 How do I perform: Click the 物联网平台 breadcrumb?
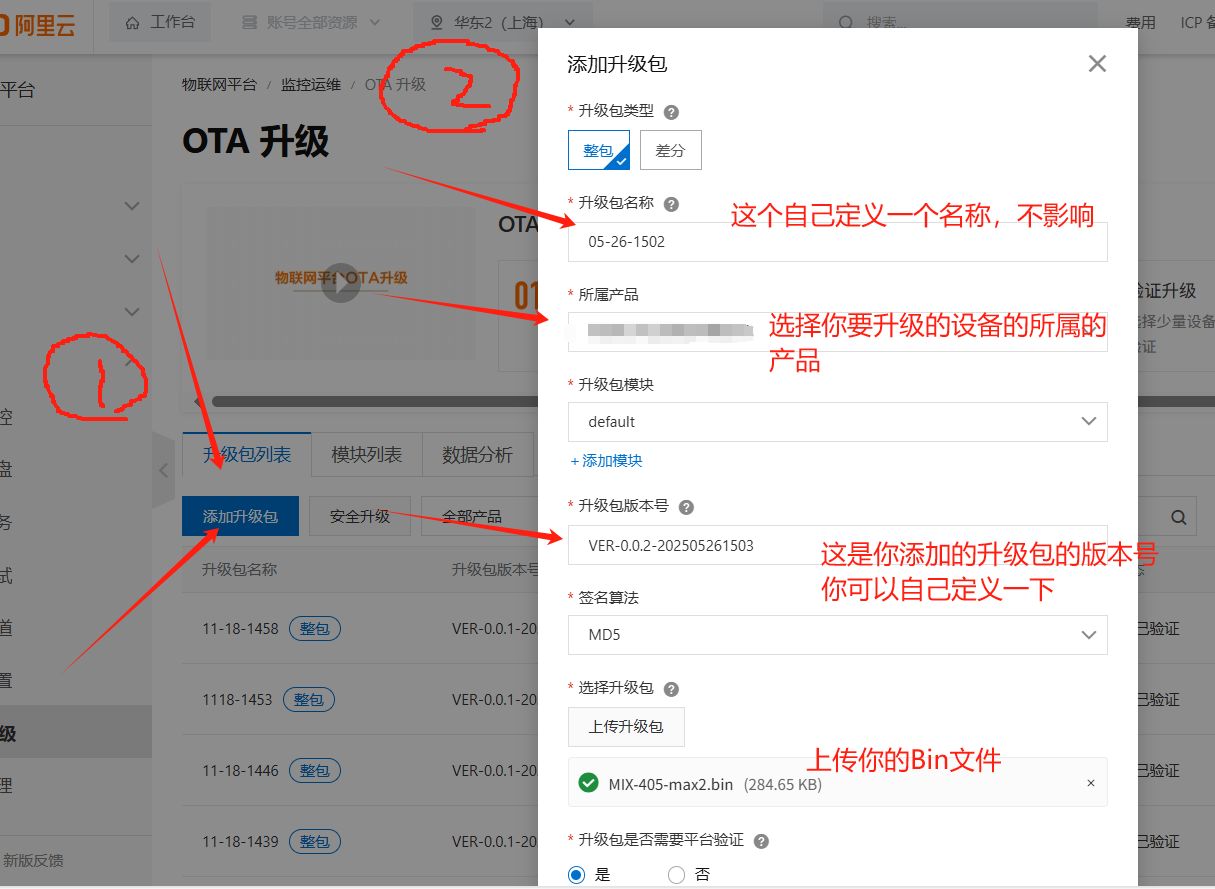tap(219, 85)
